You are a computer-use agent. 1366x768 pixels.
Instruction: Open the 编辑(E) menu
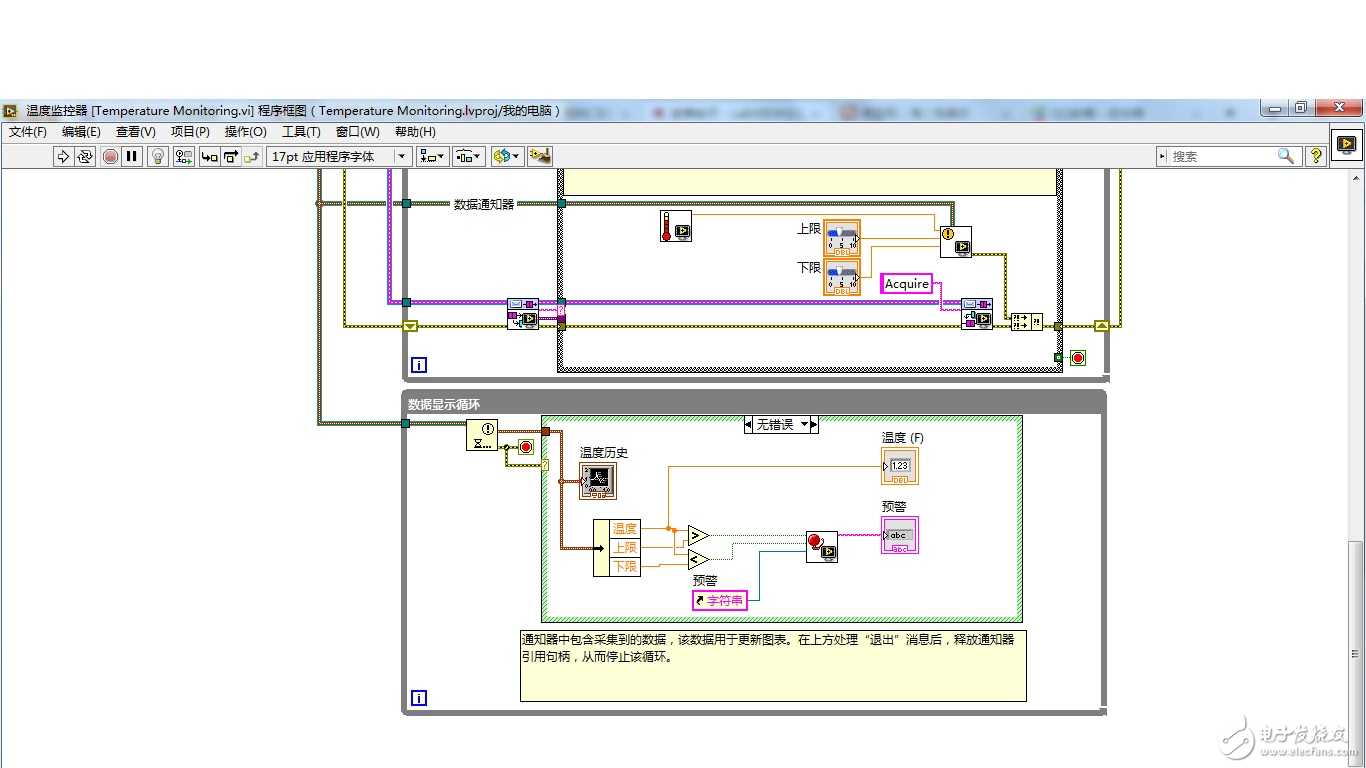click(81, 131)
